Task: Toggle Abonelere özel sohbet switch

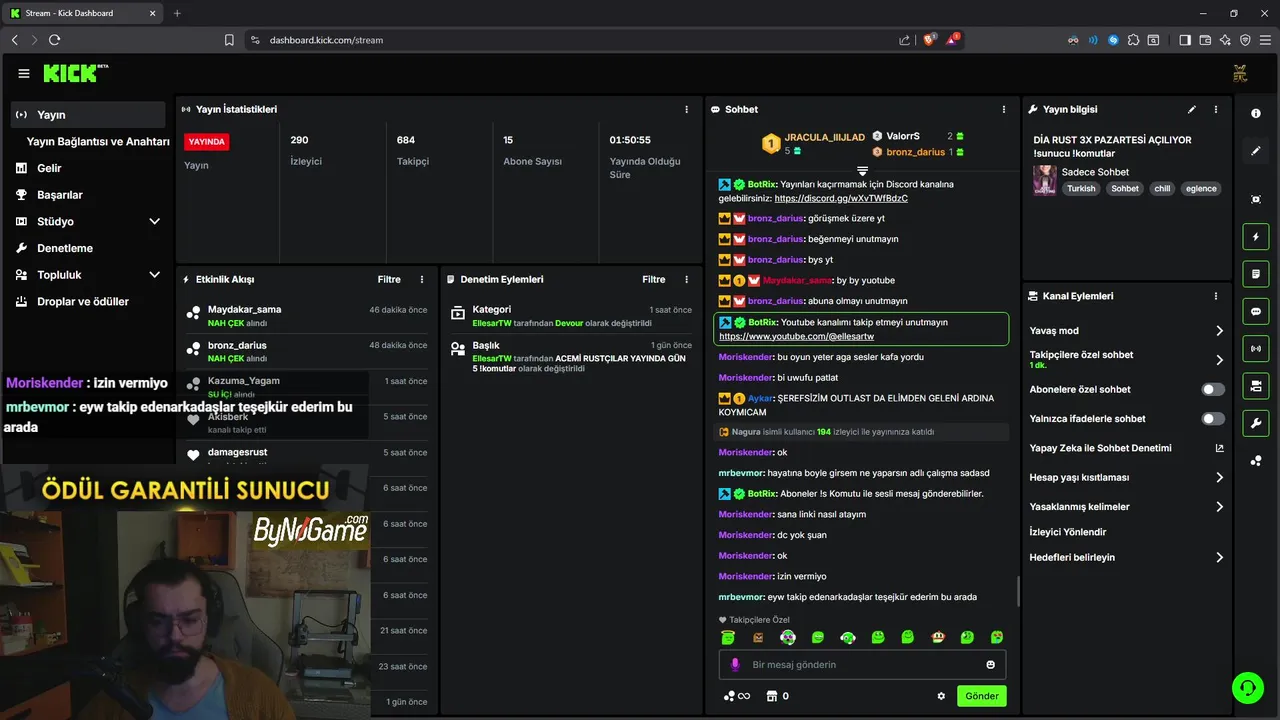Action: click(1213, 389)
